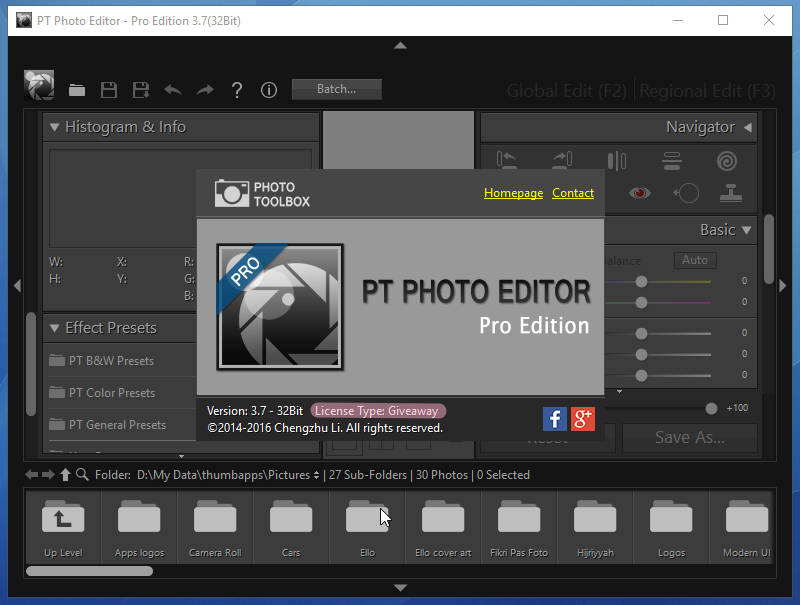Image resolution: width=800 pixels, height=605 pixels.
Task: Collapse the bottom filmstrip with down arrow
Action: click(401, 588)
